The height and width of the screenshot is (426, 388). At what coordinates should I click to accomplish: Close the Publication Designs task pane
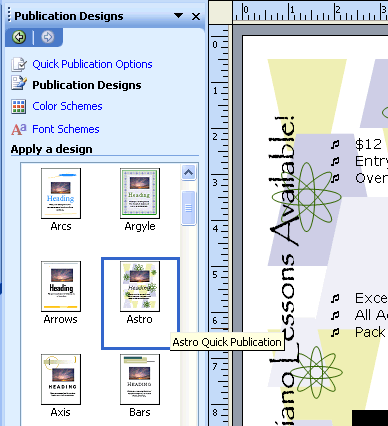[x=196, y=16]
